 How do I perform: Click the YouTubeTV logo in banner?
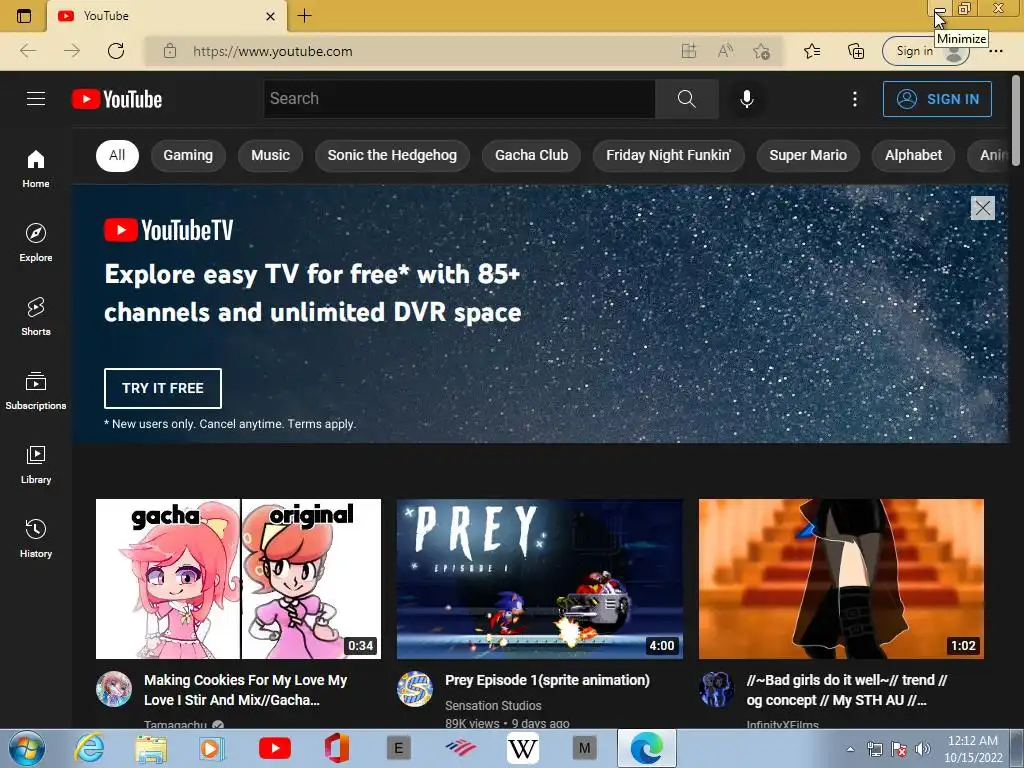pyautogui.click(x=168, y=230)
